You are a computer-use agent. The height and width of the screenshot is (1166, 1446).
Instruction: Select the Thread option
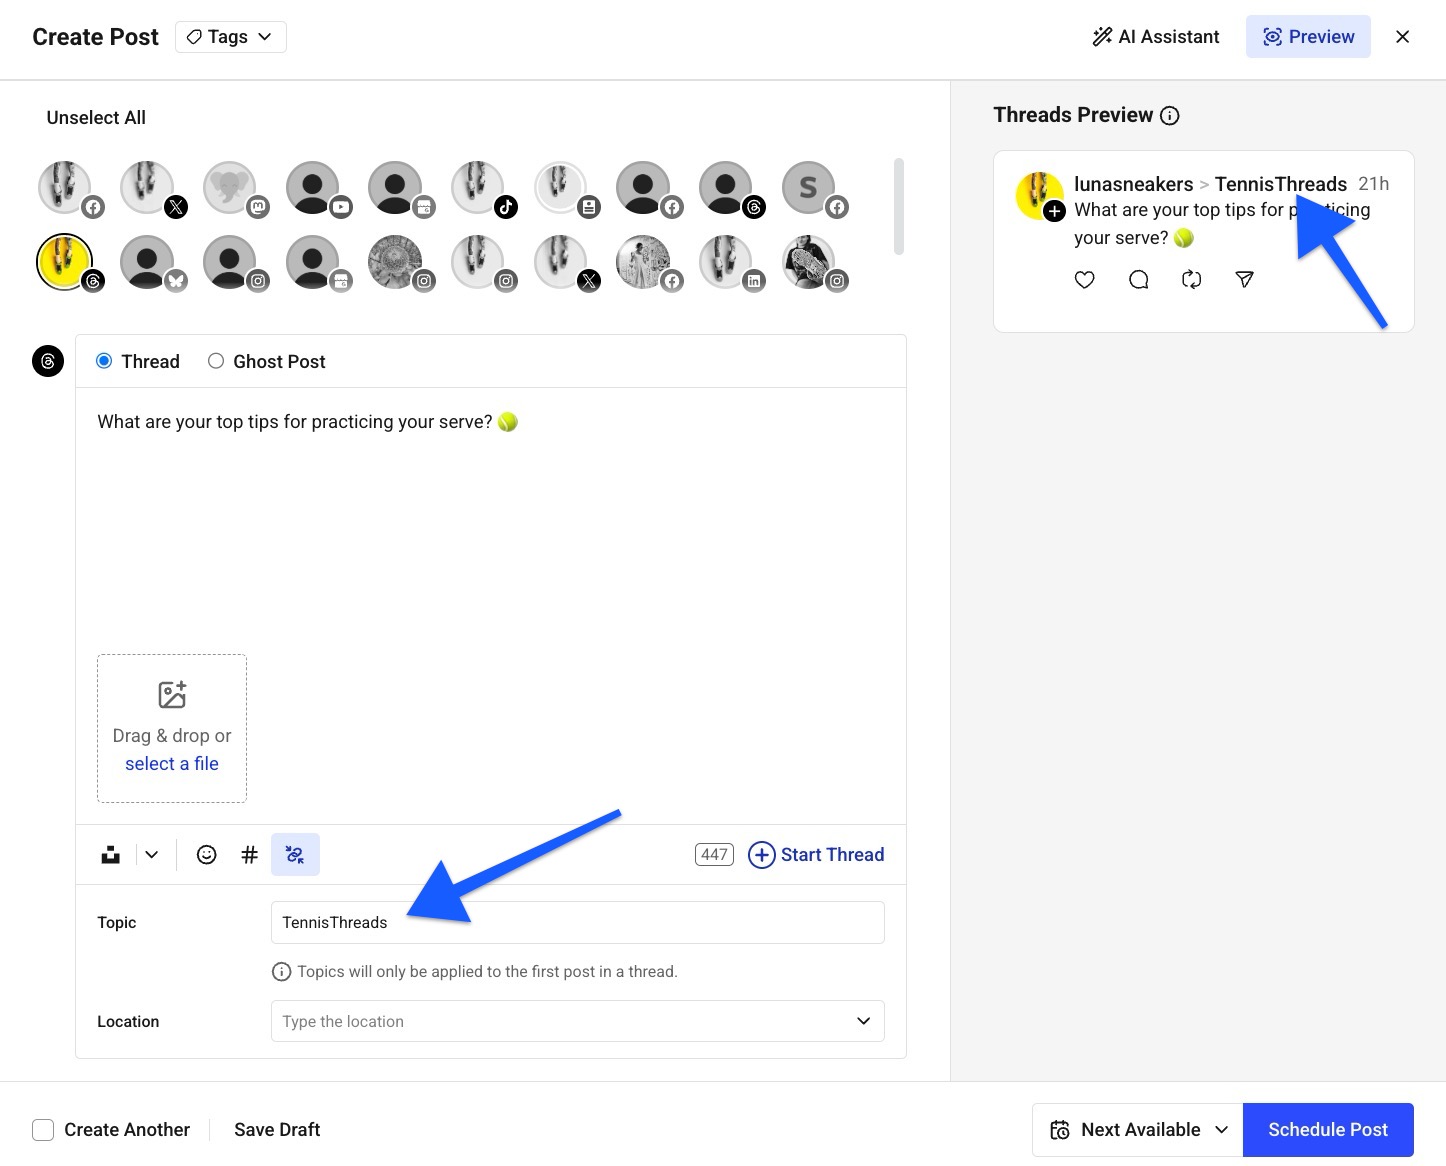coord(104,361)
